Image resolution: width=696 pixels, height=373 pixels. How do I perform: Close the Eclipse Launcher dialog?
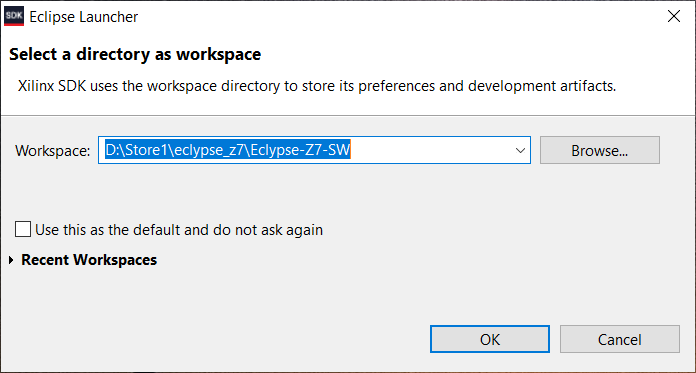point(674,17)
